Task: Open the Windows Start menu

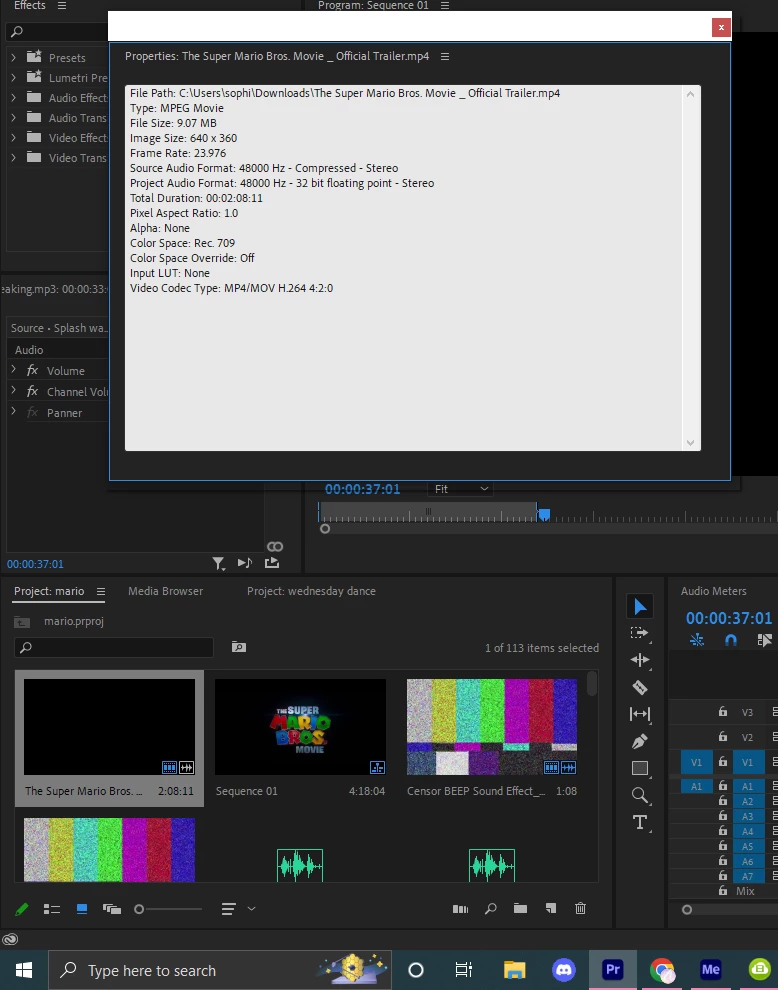Action: [24, 970]
